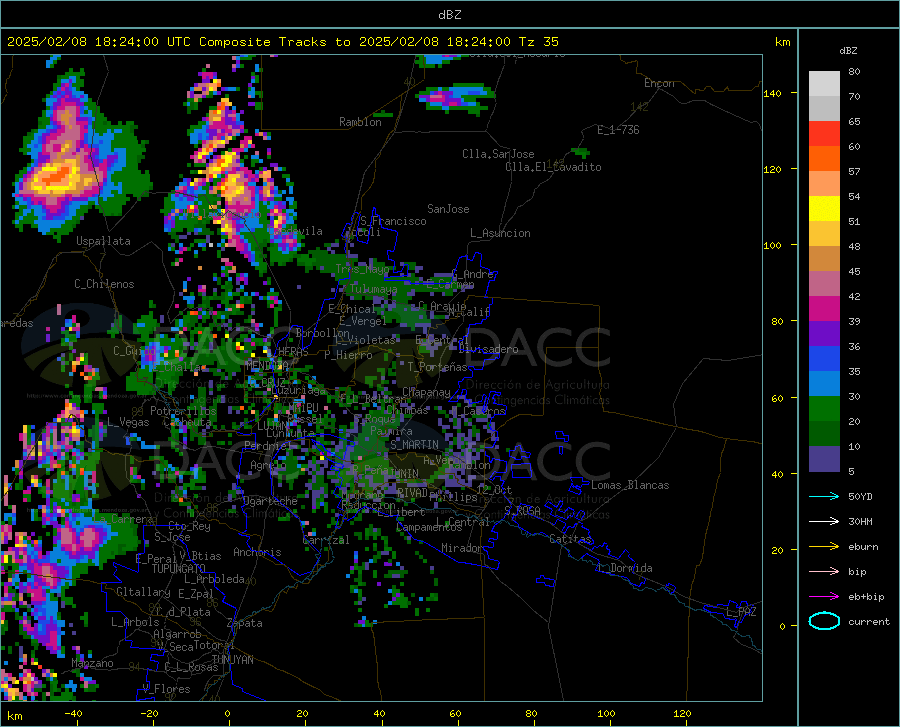Viewport: 900px width, 727px height.
Task: Click the C_Chilenos map label
Action: click(104, 284)
